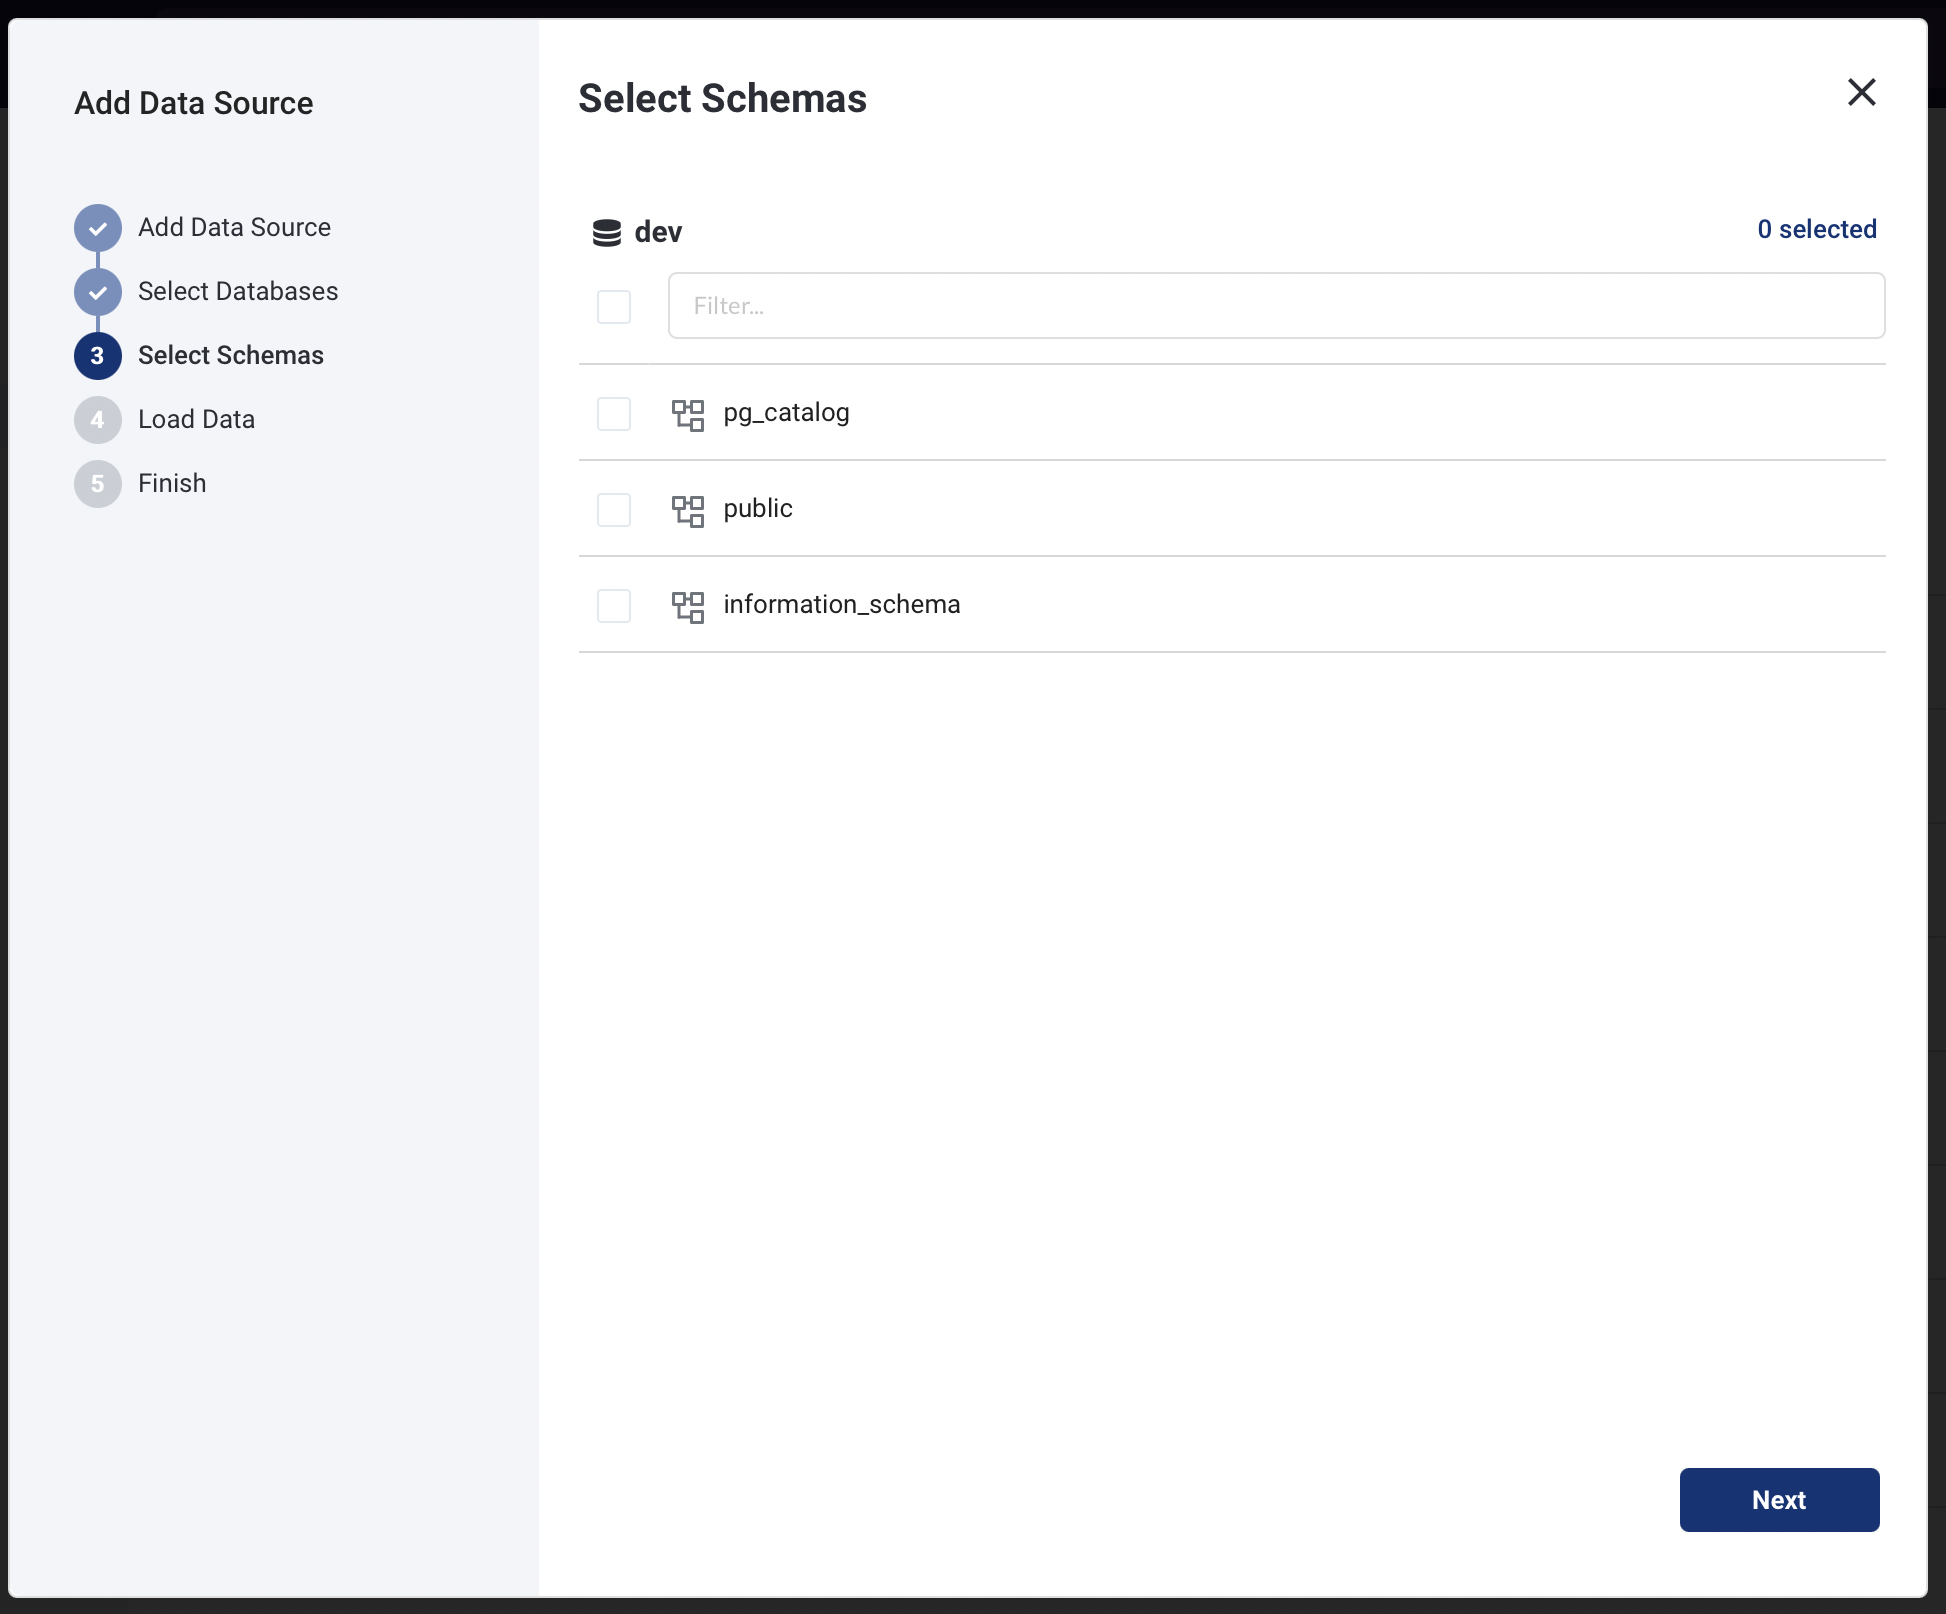Click the information_schema schema icon

click(688, 606)
